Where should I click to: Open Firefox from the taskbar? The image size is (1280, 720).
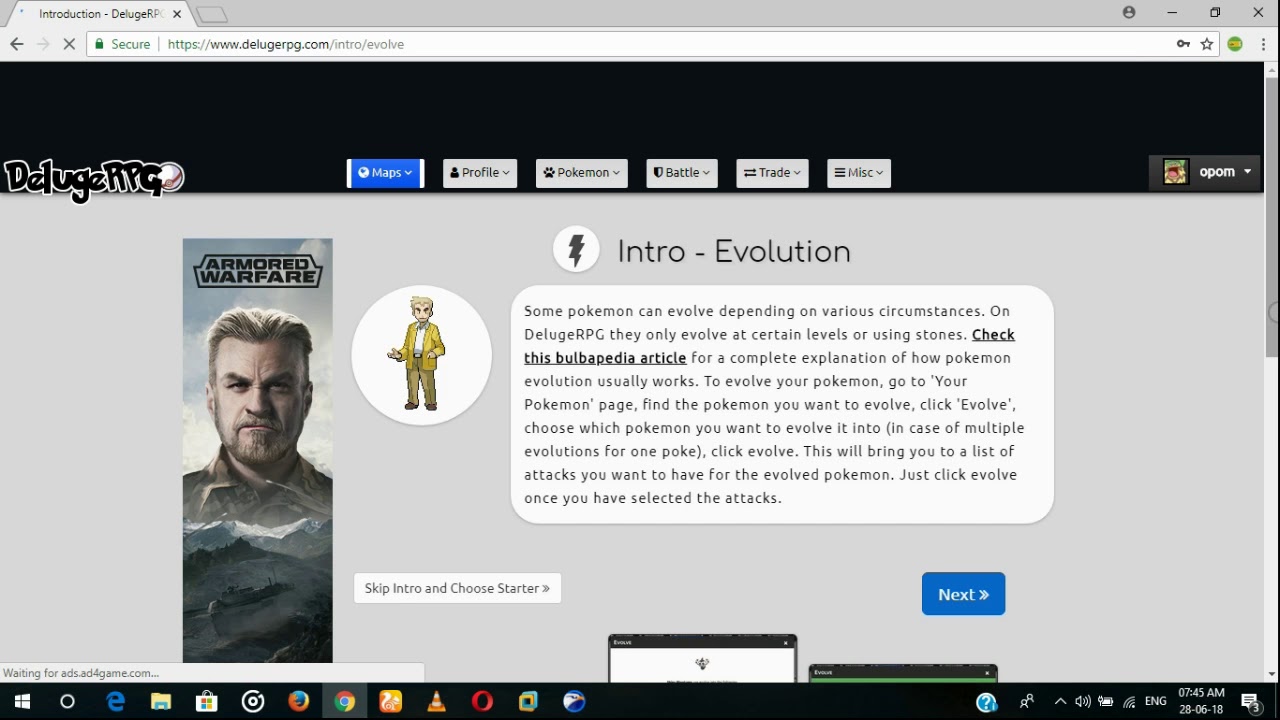299,701
